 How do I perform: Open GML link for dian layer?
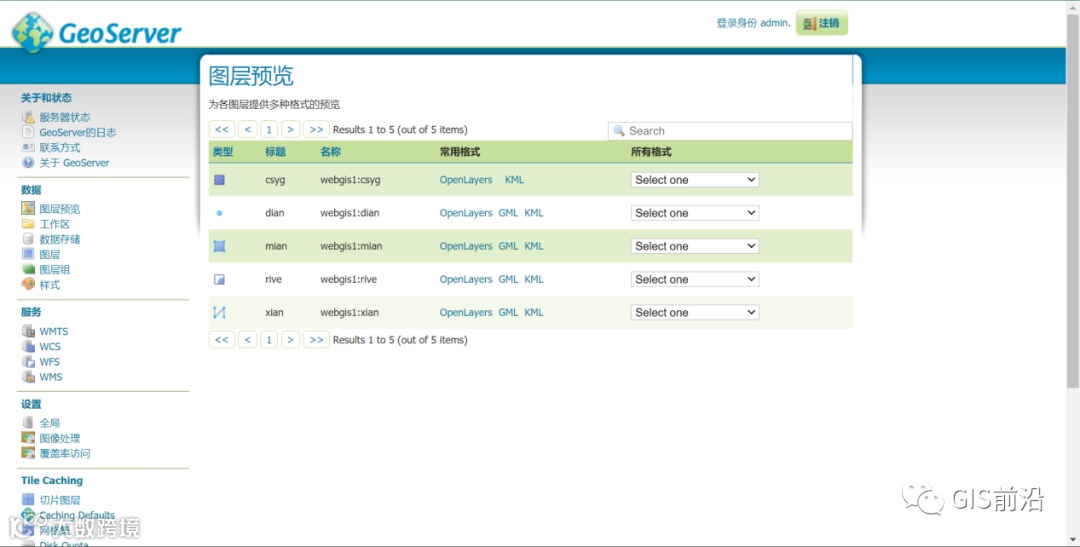(x=508, y=213)
